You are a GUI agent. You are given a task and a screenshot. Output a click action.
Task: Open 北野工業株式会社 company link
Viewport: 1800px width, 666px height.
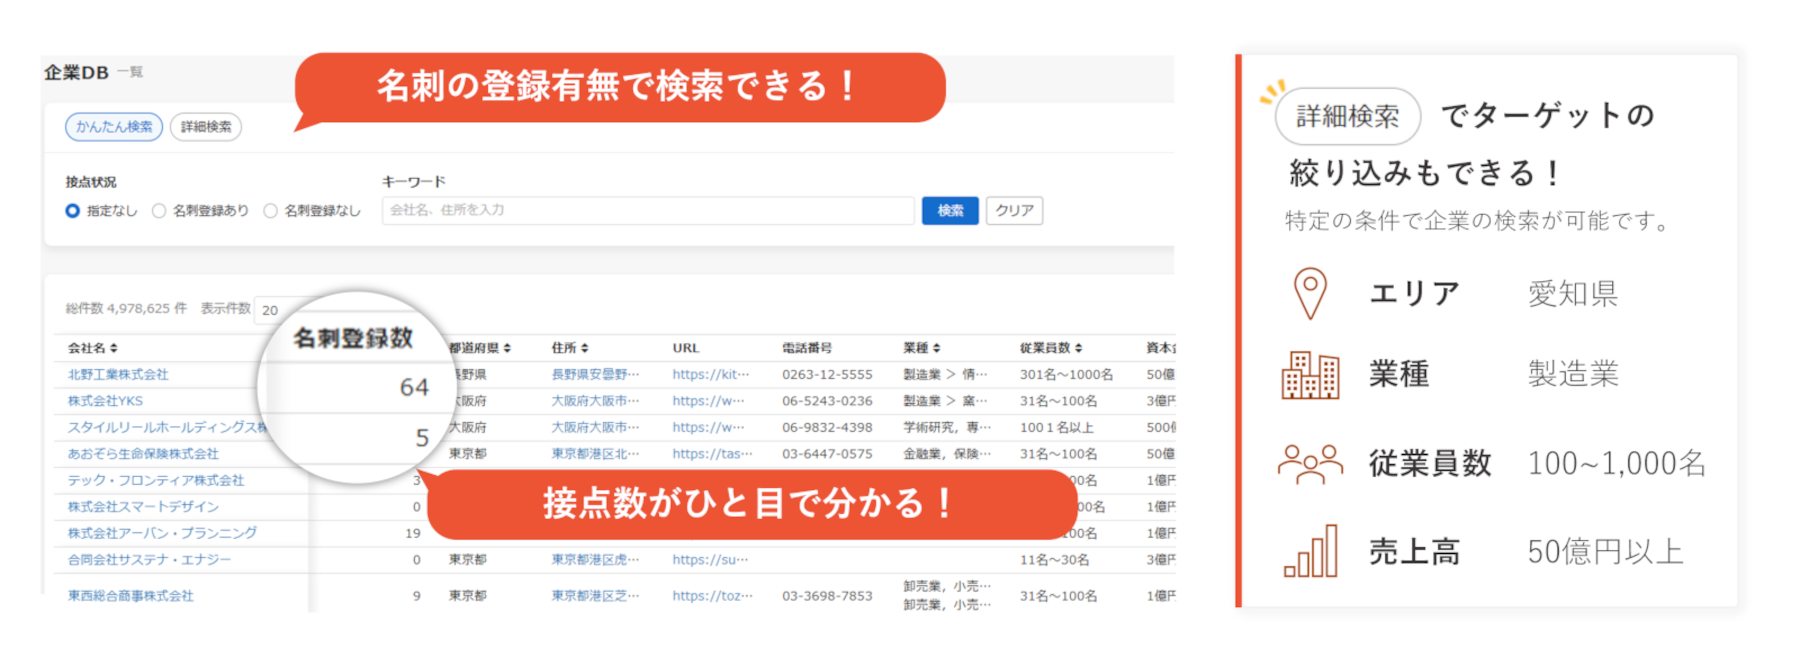pos(118,374)
